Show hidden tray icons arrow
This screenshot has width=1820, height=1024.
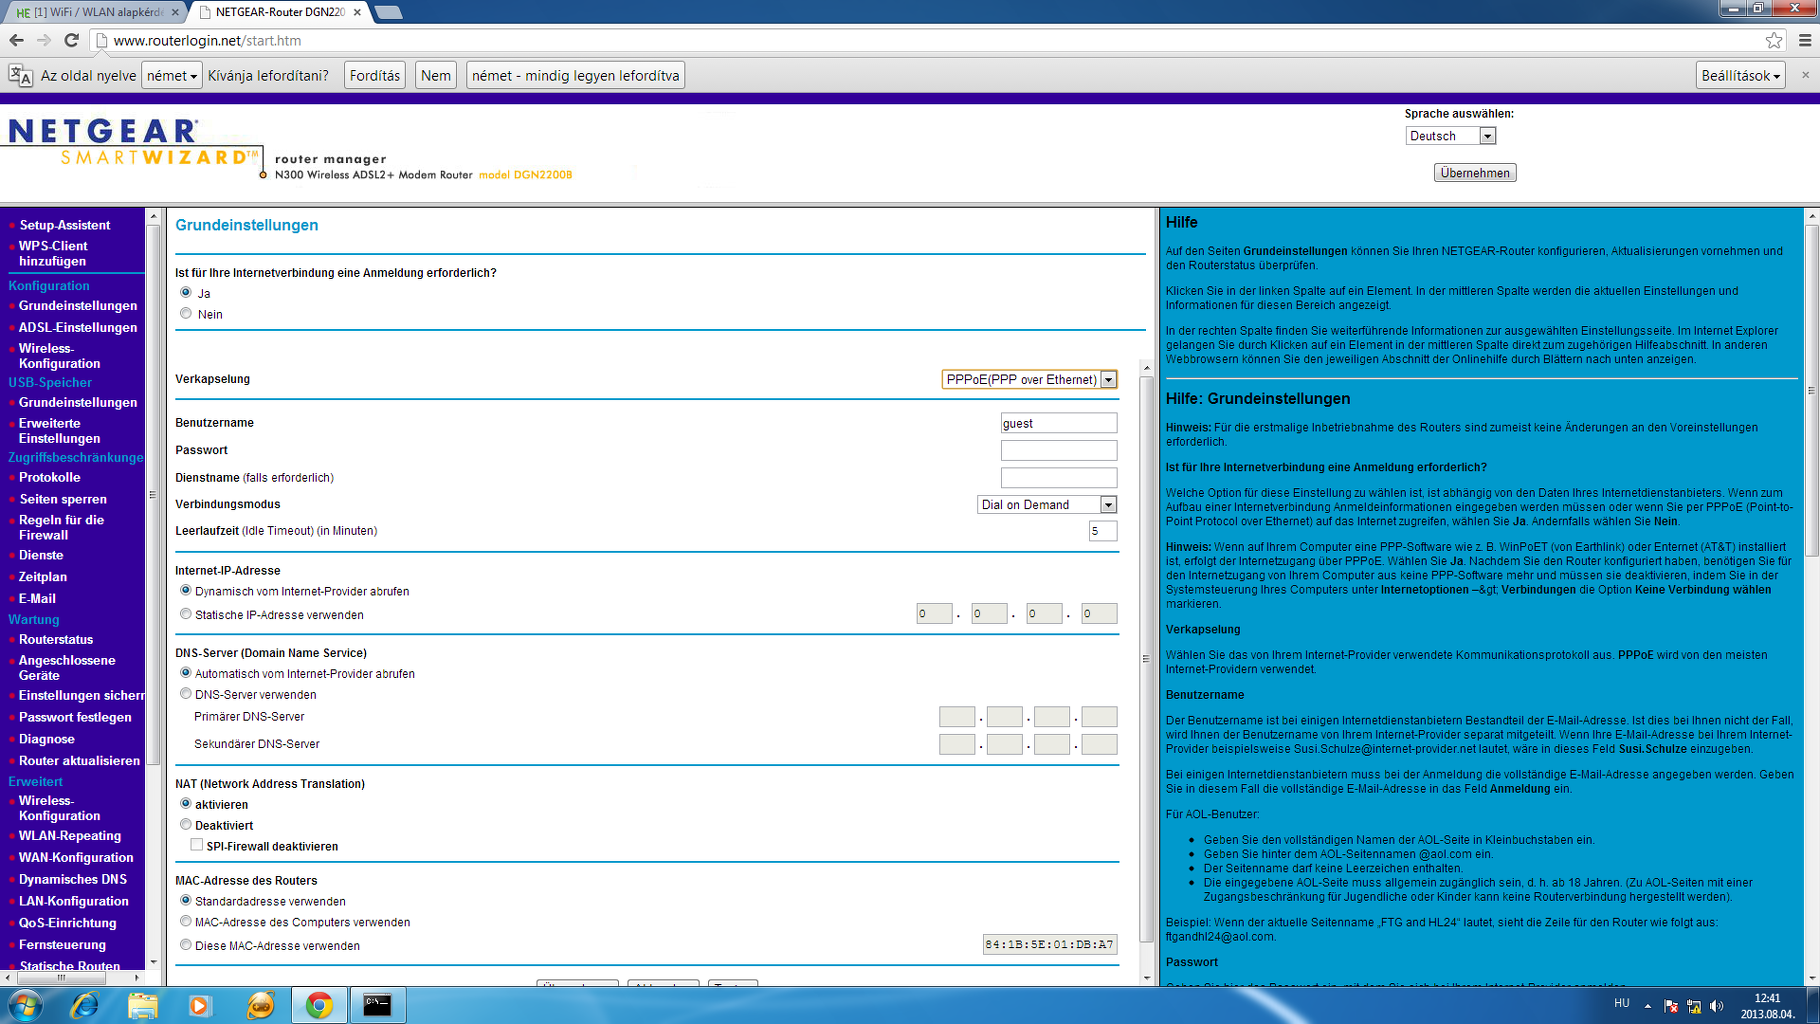point(1648,1006)
